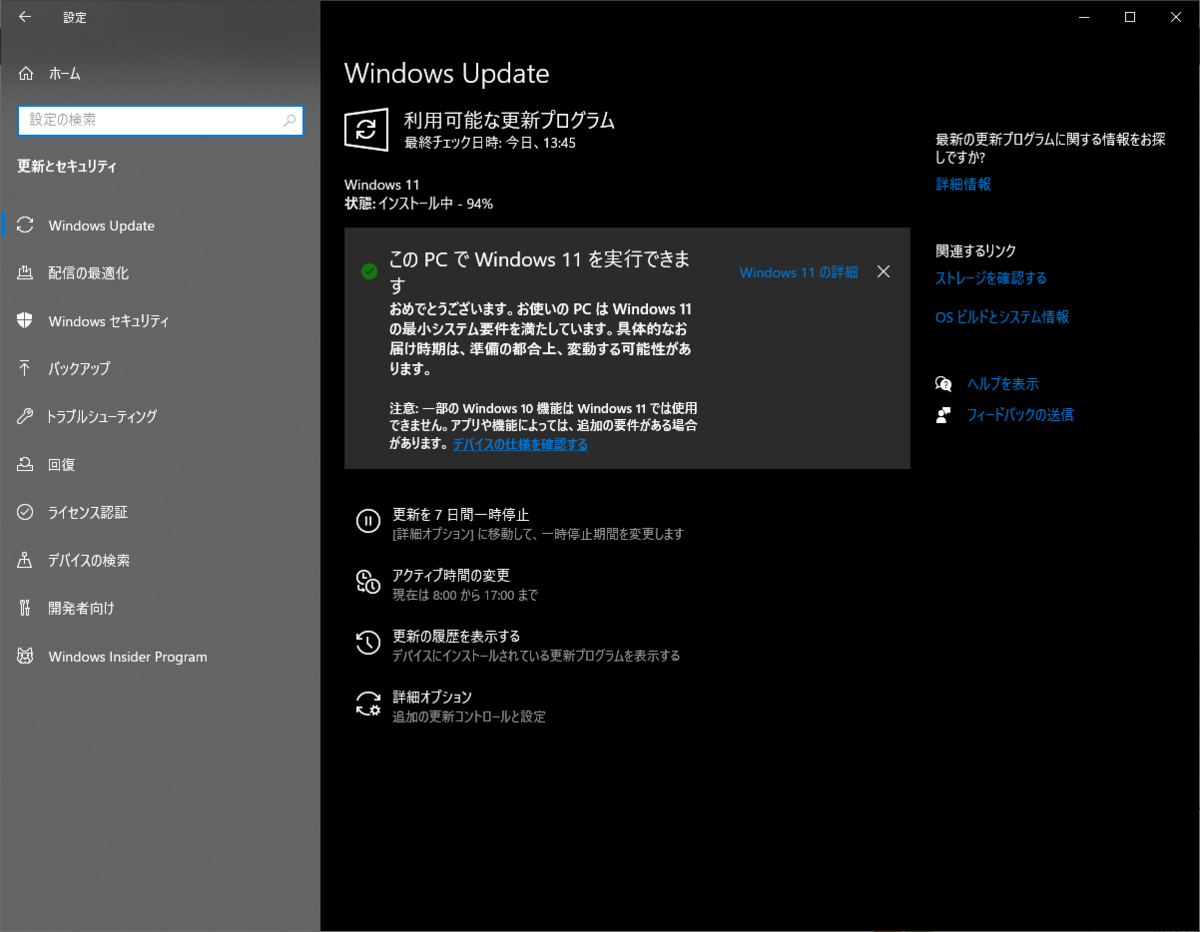Click the Windows Update page title
Image resolution: width=1200 pixels, height=932 pixels.
[x=447, y=74]
